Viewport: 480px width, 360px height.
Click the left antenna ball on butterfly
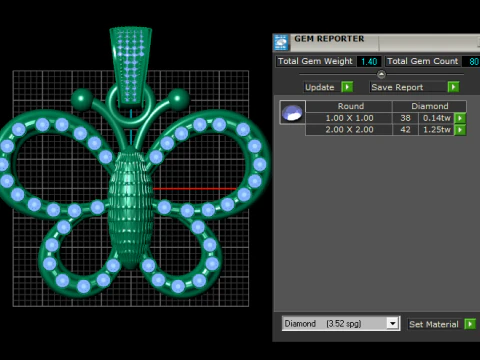tap(82, 99)
